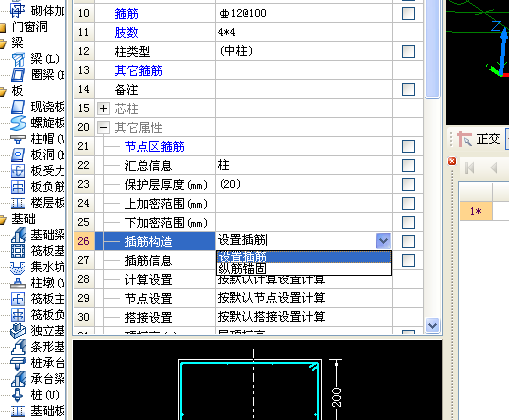Select the 承台梁 cap beam icon
The width and height of the screenshot is (509, 420).
pos(18,379)
